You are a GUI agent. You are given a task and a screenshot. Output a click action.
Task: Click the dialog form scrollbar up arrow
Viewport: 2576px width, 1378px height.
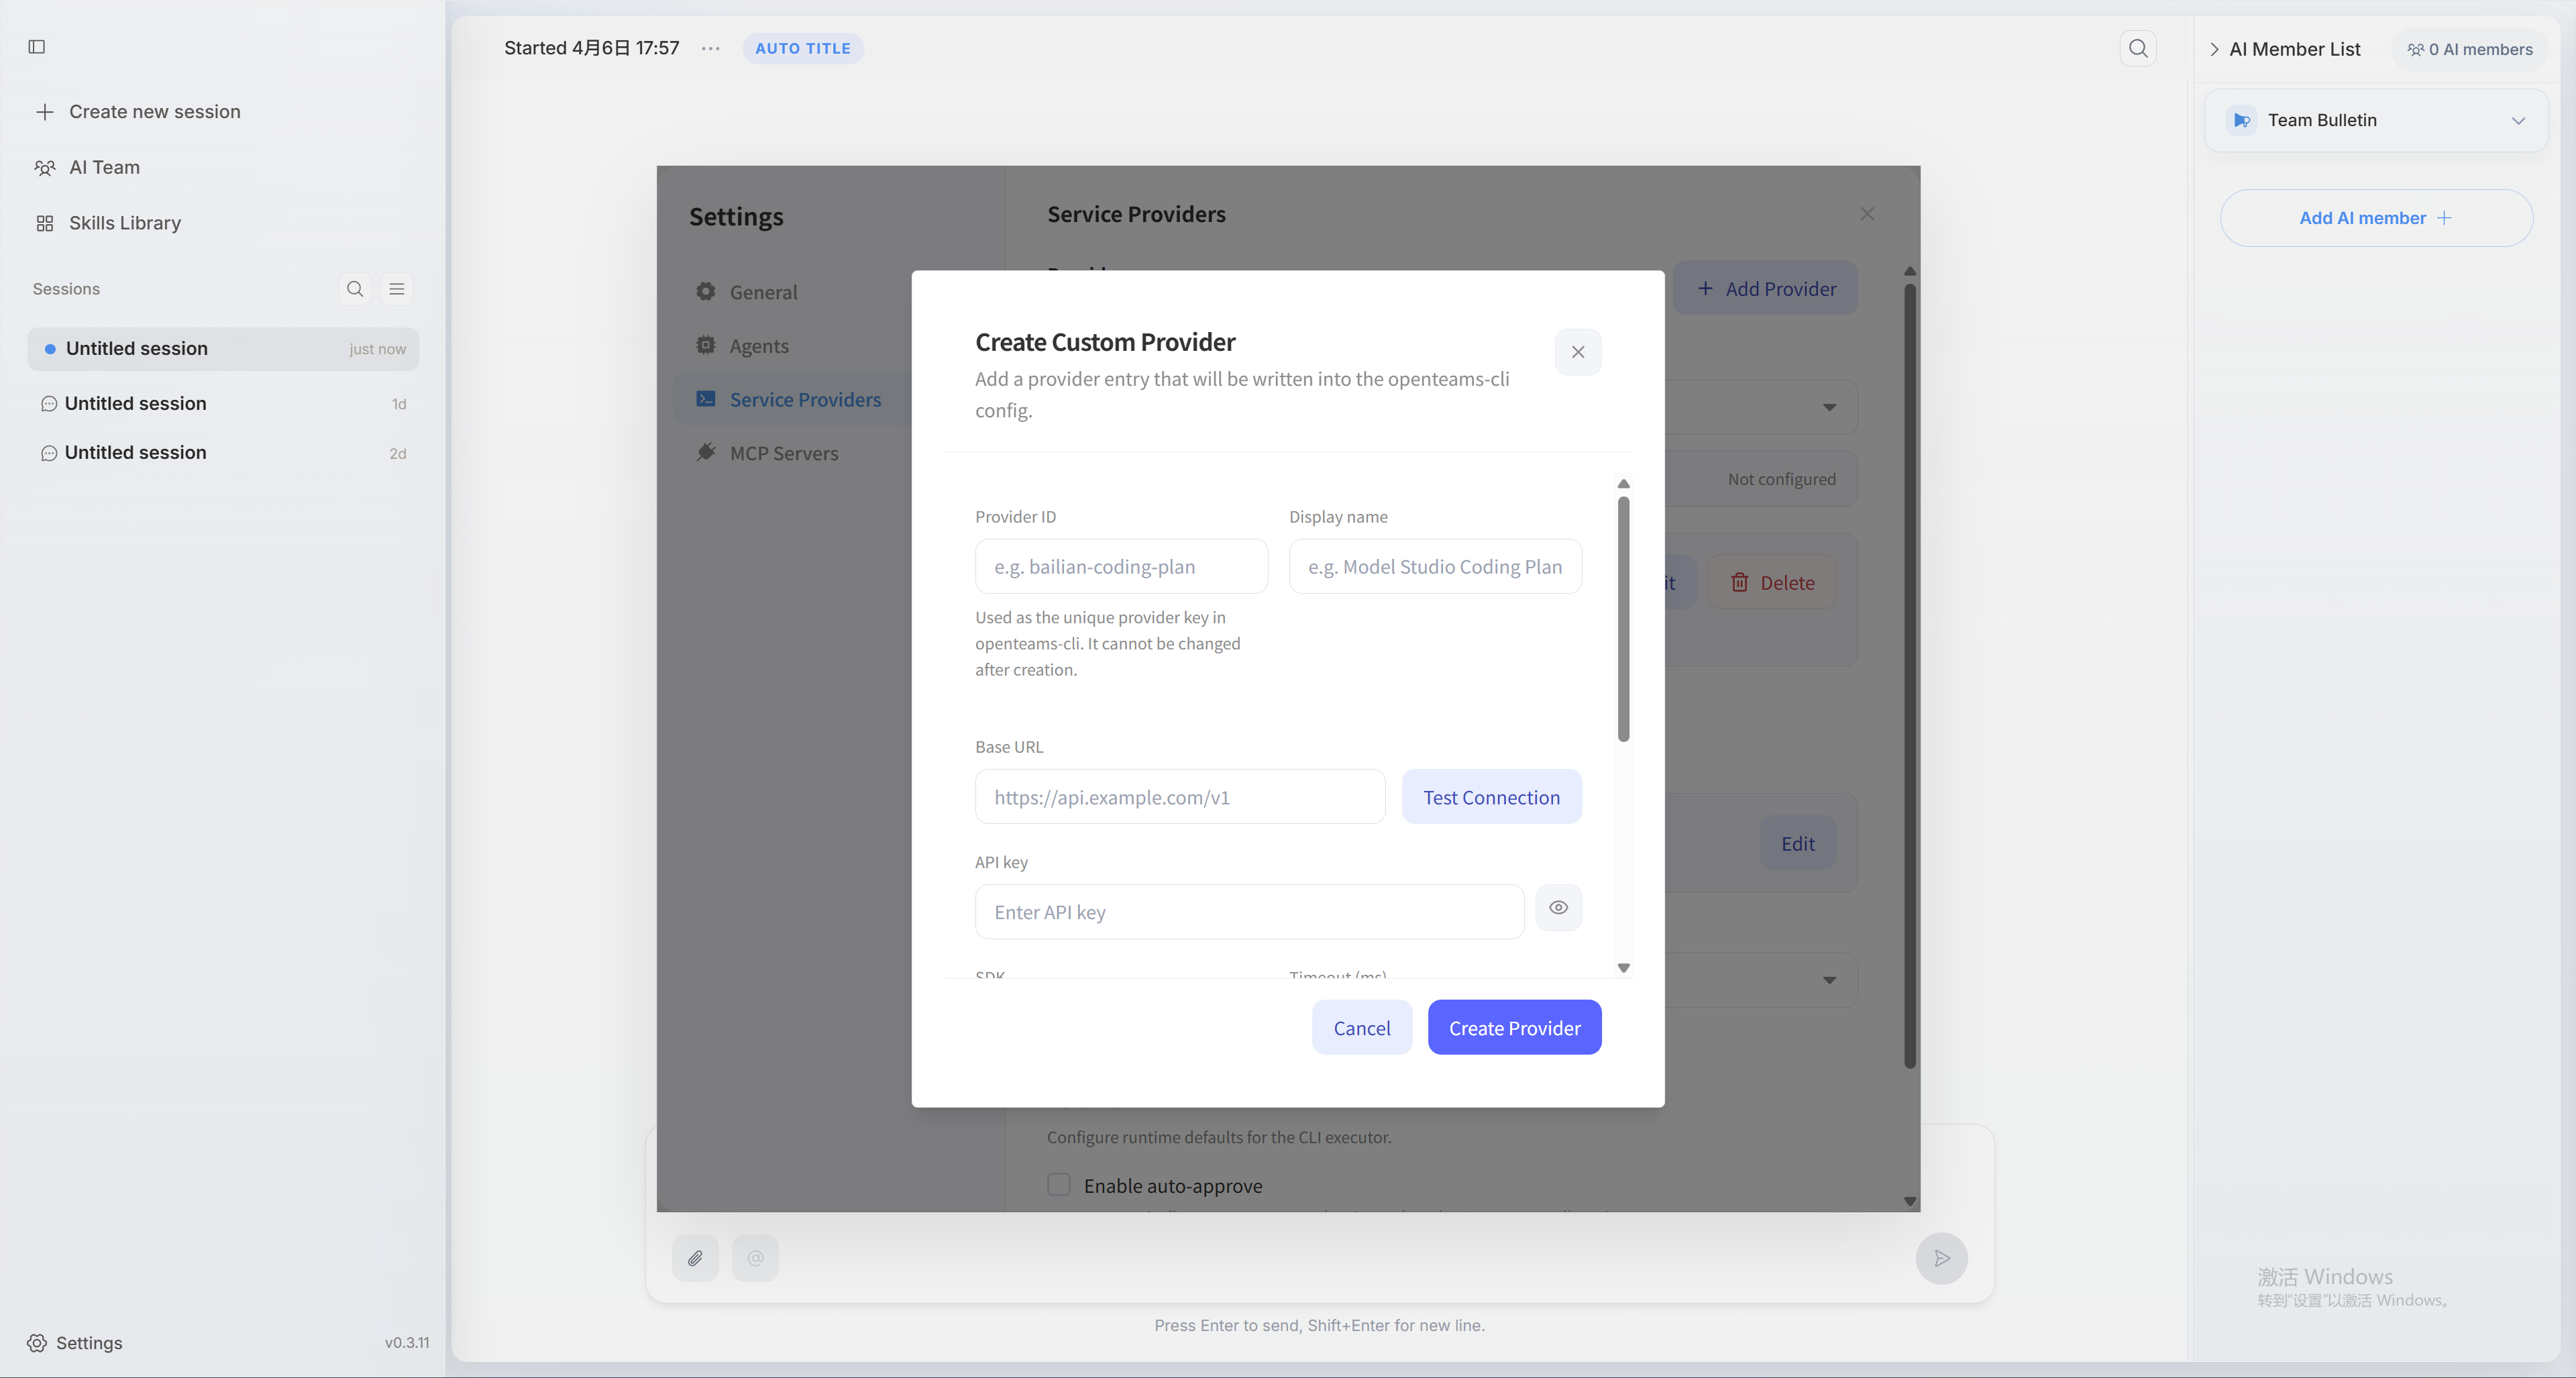1624,484
